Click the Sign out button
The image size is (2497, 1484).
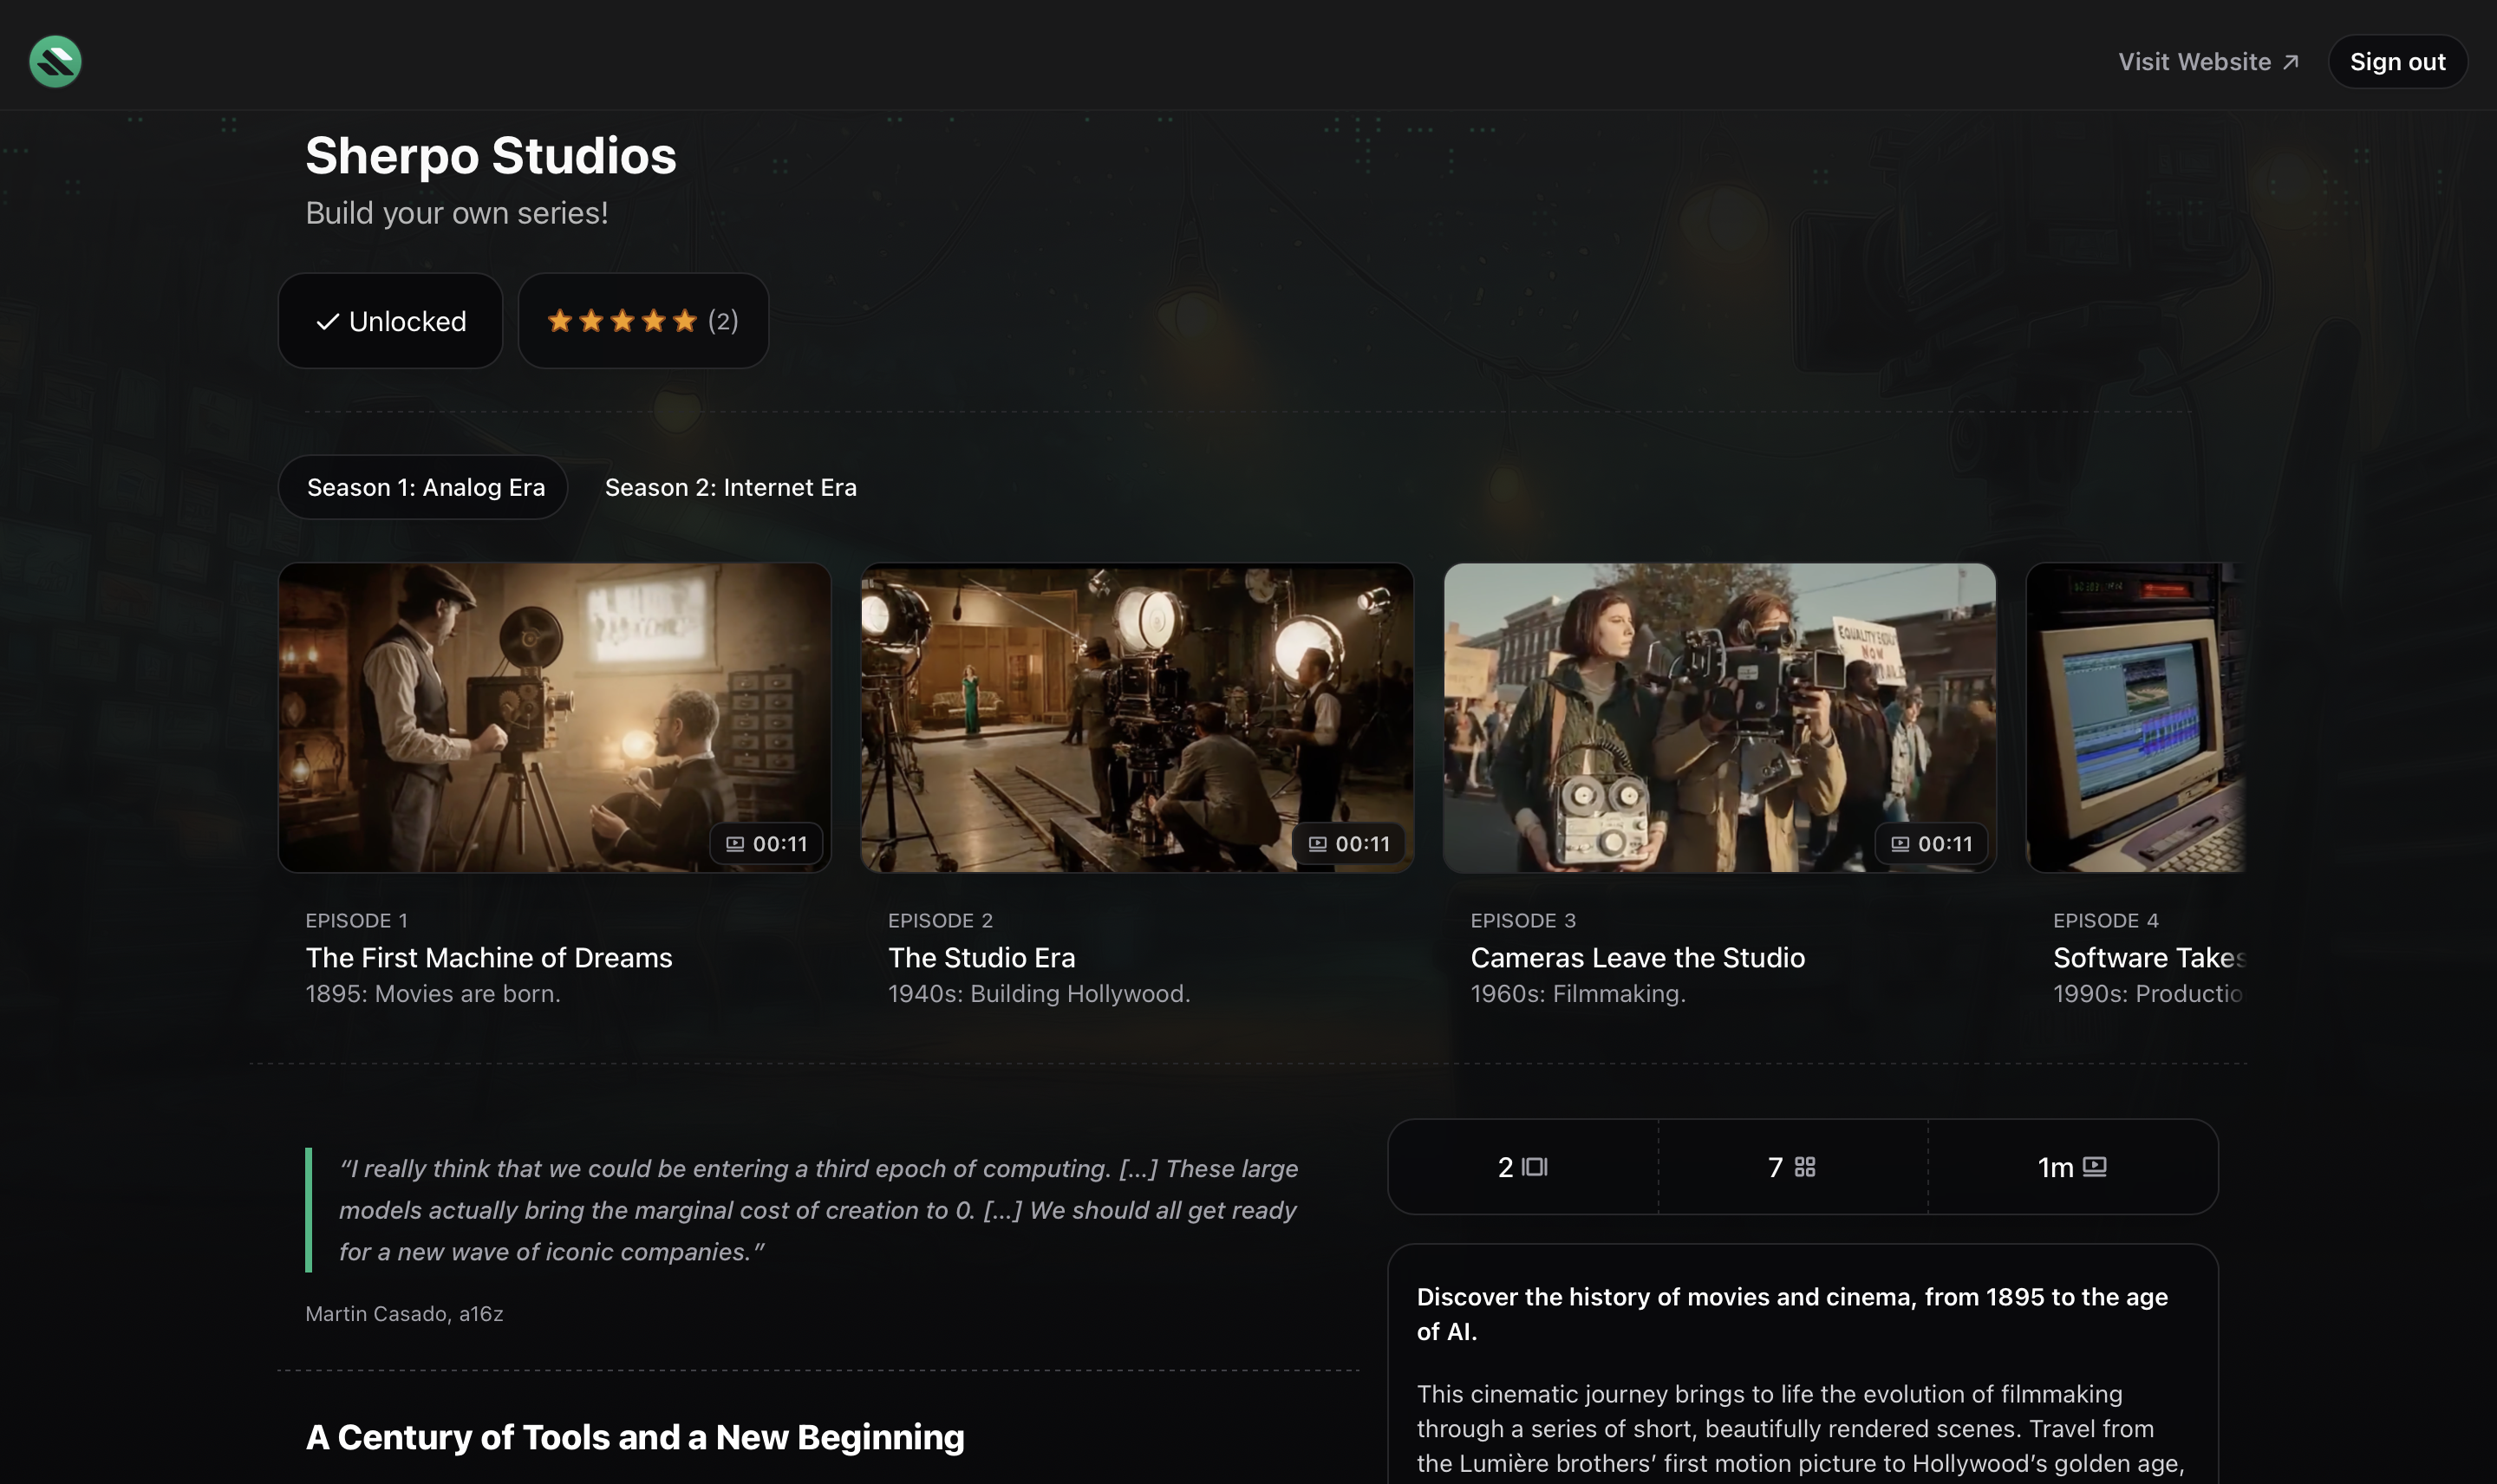[2397, 61]
